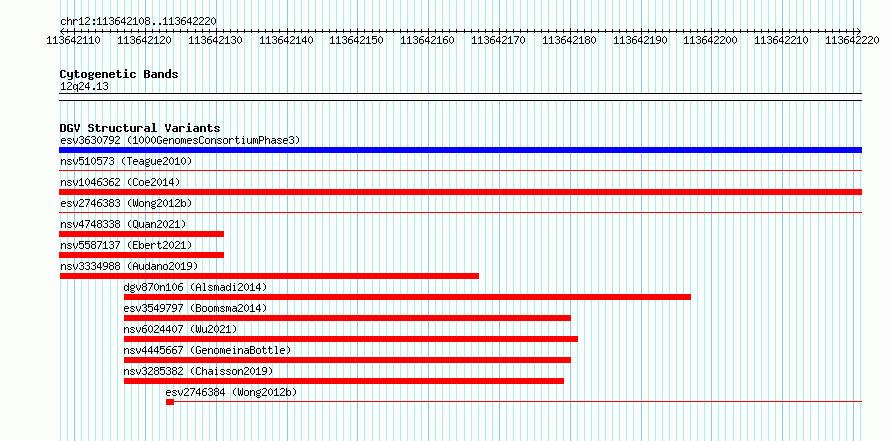This screenshot has width=890, height=441.
Task: Select the nsv4748338 (Quan2021) label
Action: (x=123, y=224)
